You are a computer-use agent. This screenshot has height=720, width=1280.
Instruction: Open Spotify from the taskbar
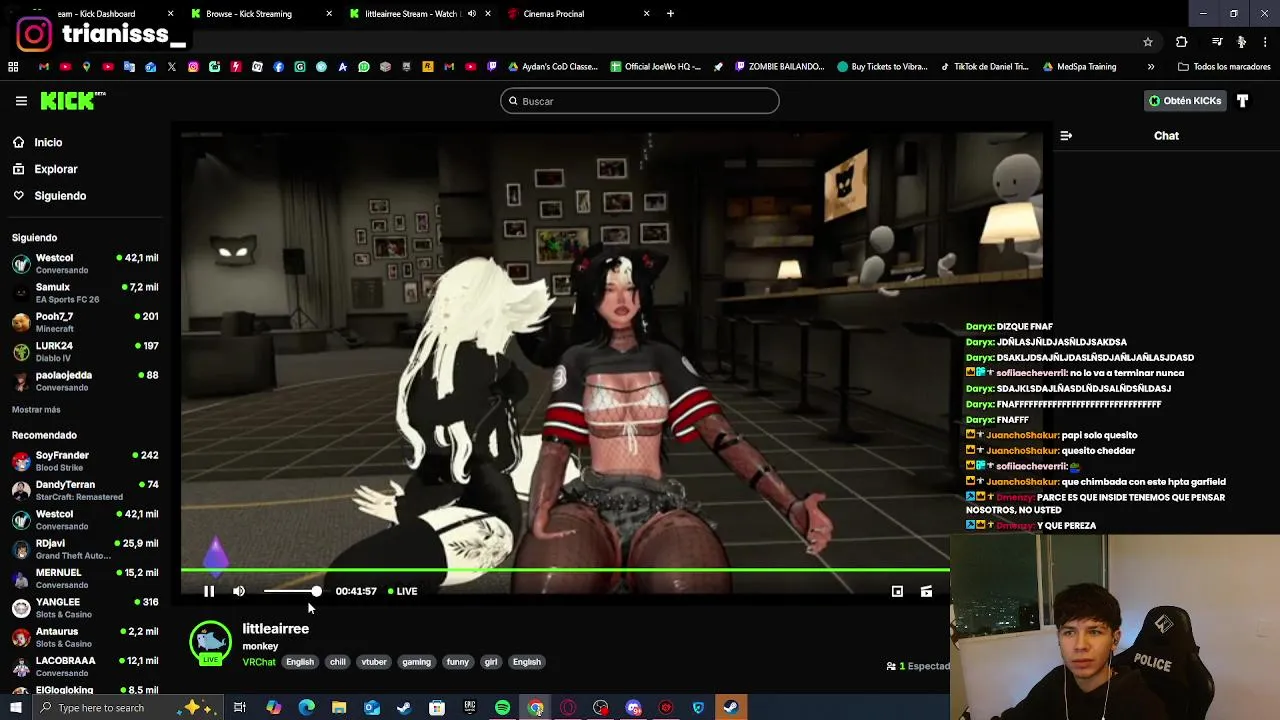502,708
